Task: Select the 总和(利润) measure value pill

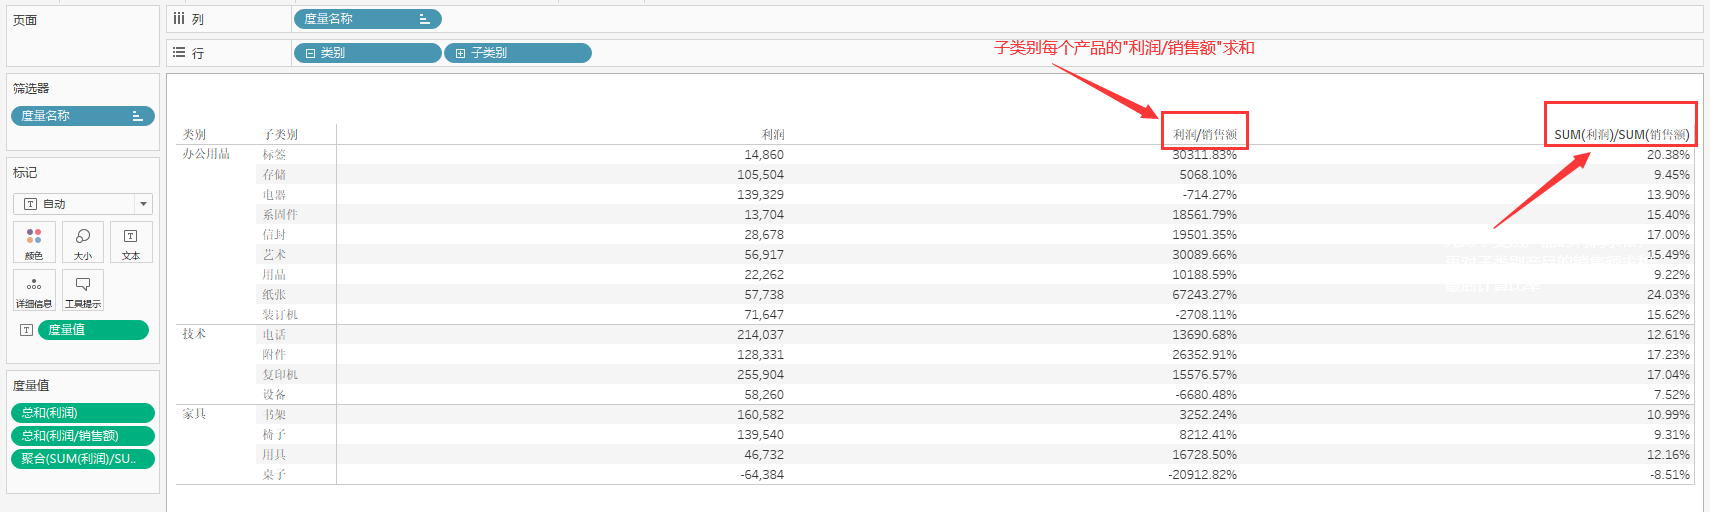Action: pyautogui.click(x=83, y=413)
